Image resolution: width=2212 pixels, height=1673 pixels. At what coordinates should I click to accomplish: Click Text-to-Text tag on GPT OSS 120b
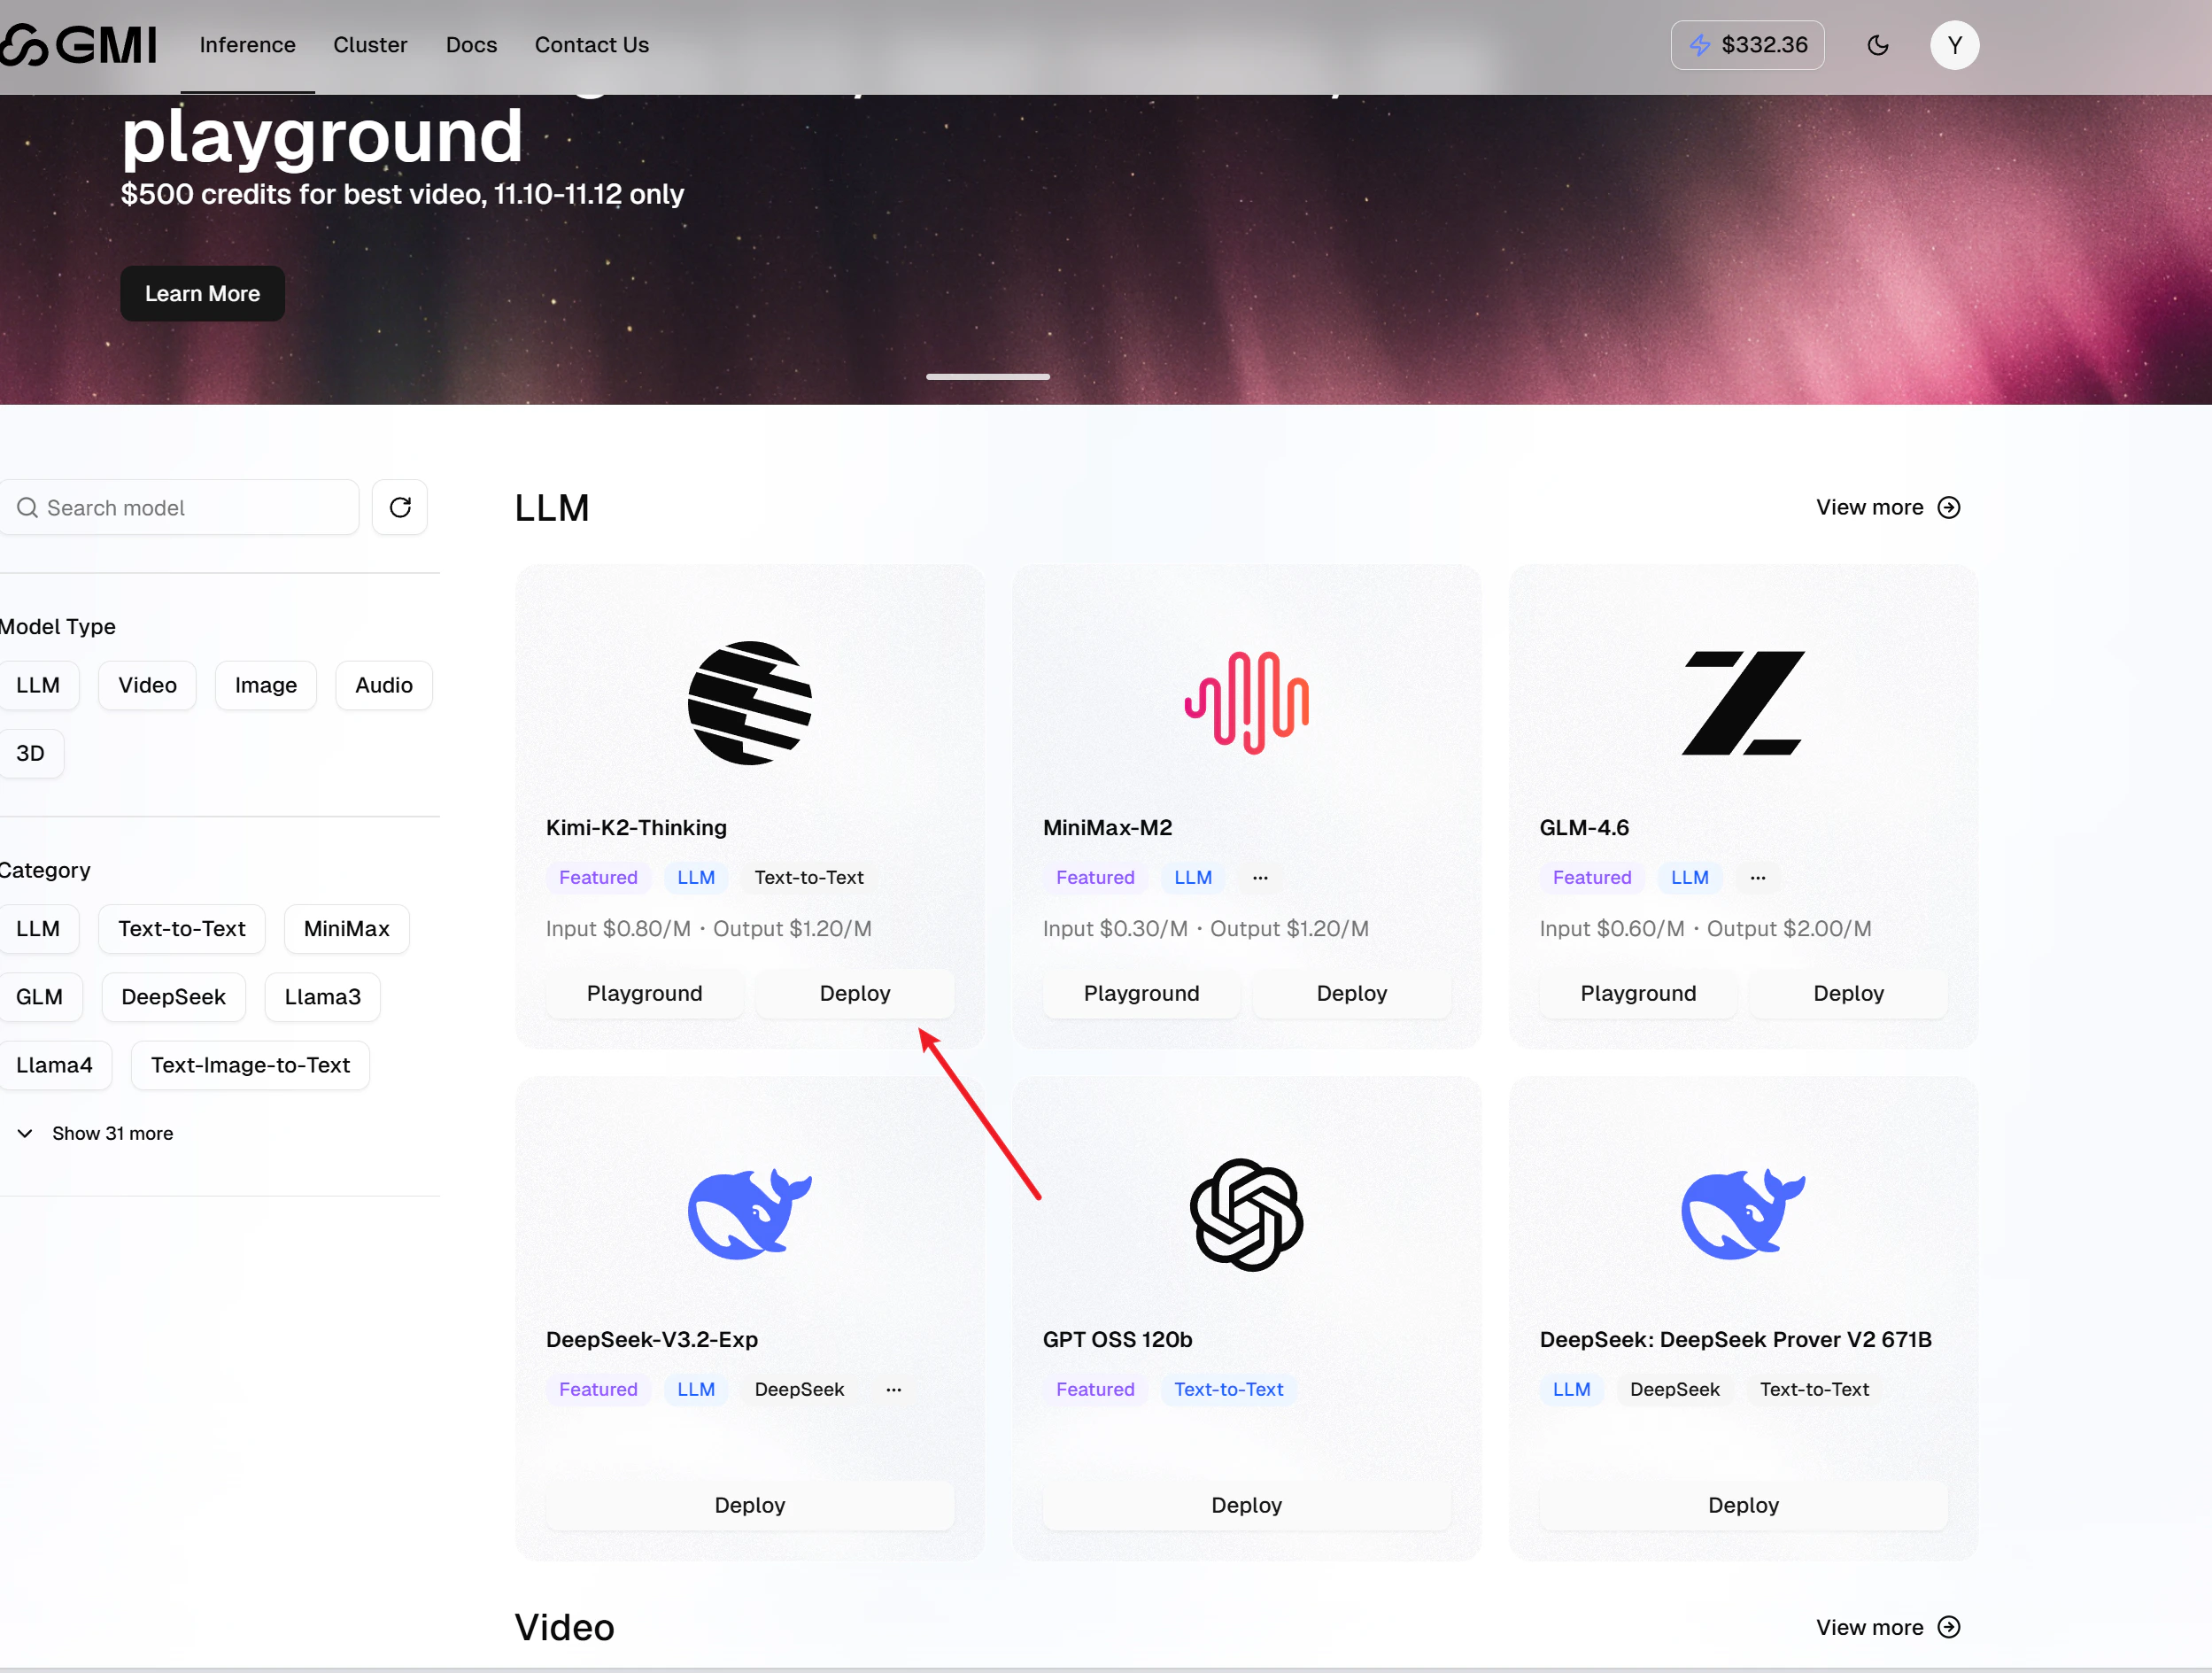coord(1228,1389)
